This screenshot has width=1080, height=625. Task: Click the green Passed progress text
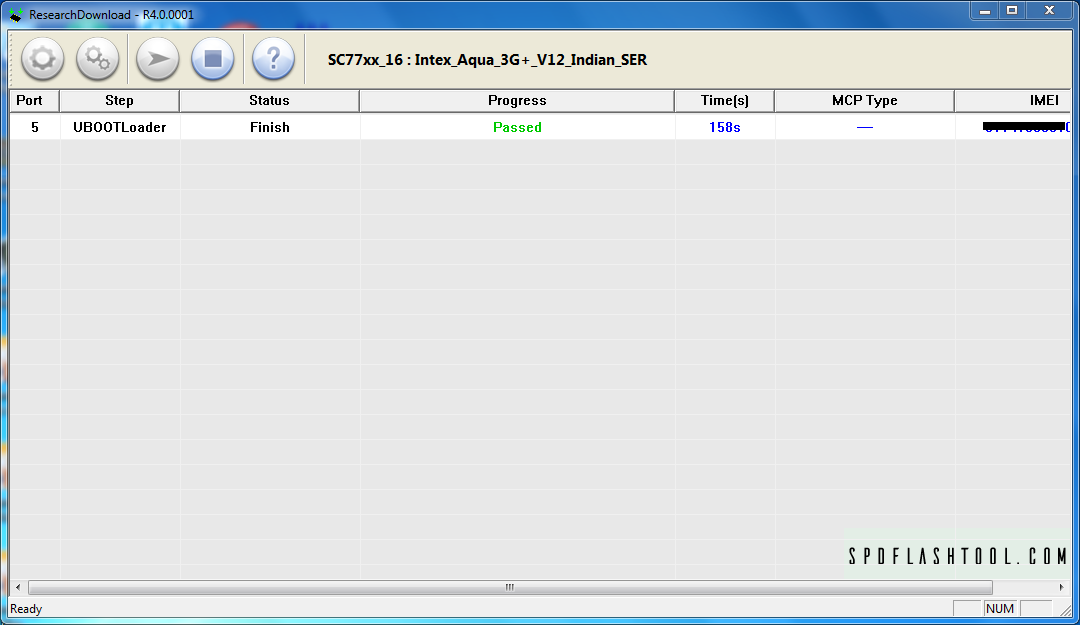click(517, 127)
